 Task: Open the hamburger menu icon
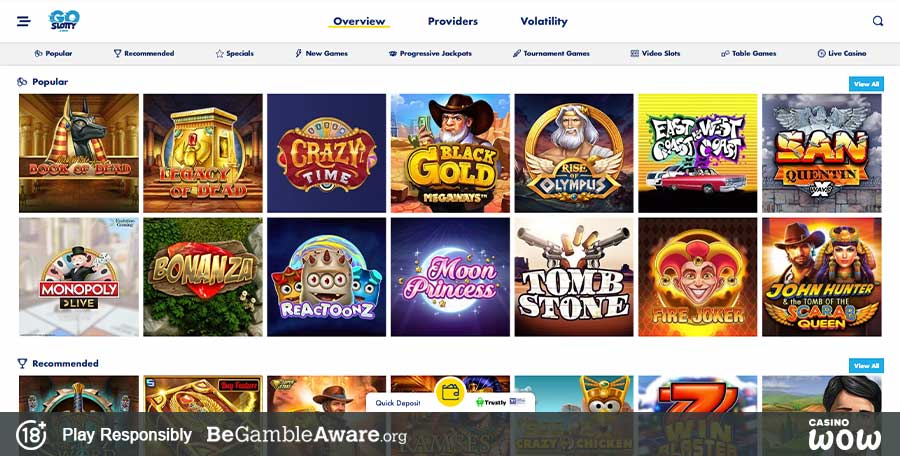tap(24, 21)
